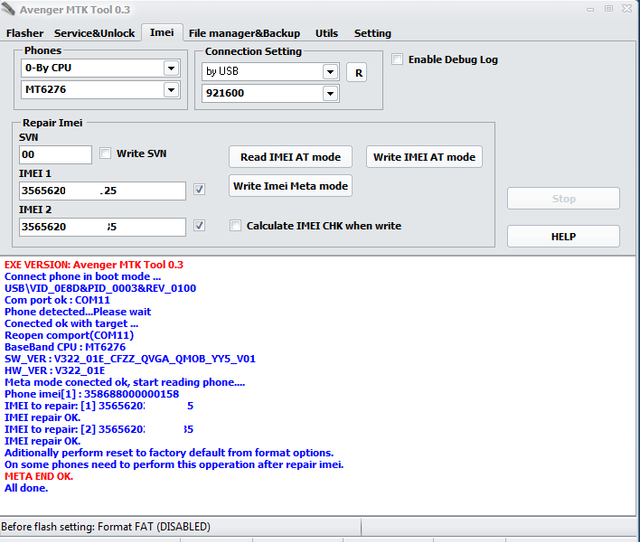
Task: Click the R refresh ports button
Action: (x=358, y=73)
